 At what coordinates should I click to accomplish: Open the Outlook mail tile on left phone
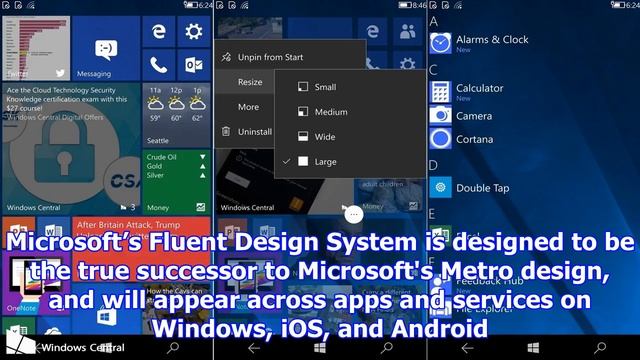193,65
